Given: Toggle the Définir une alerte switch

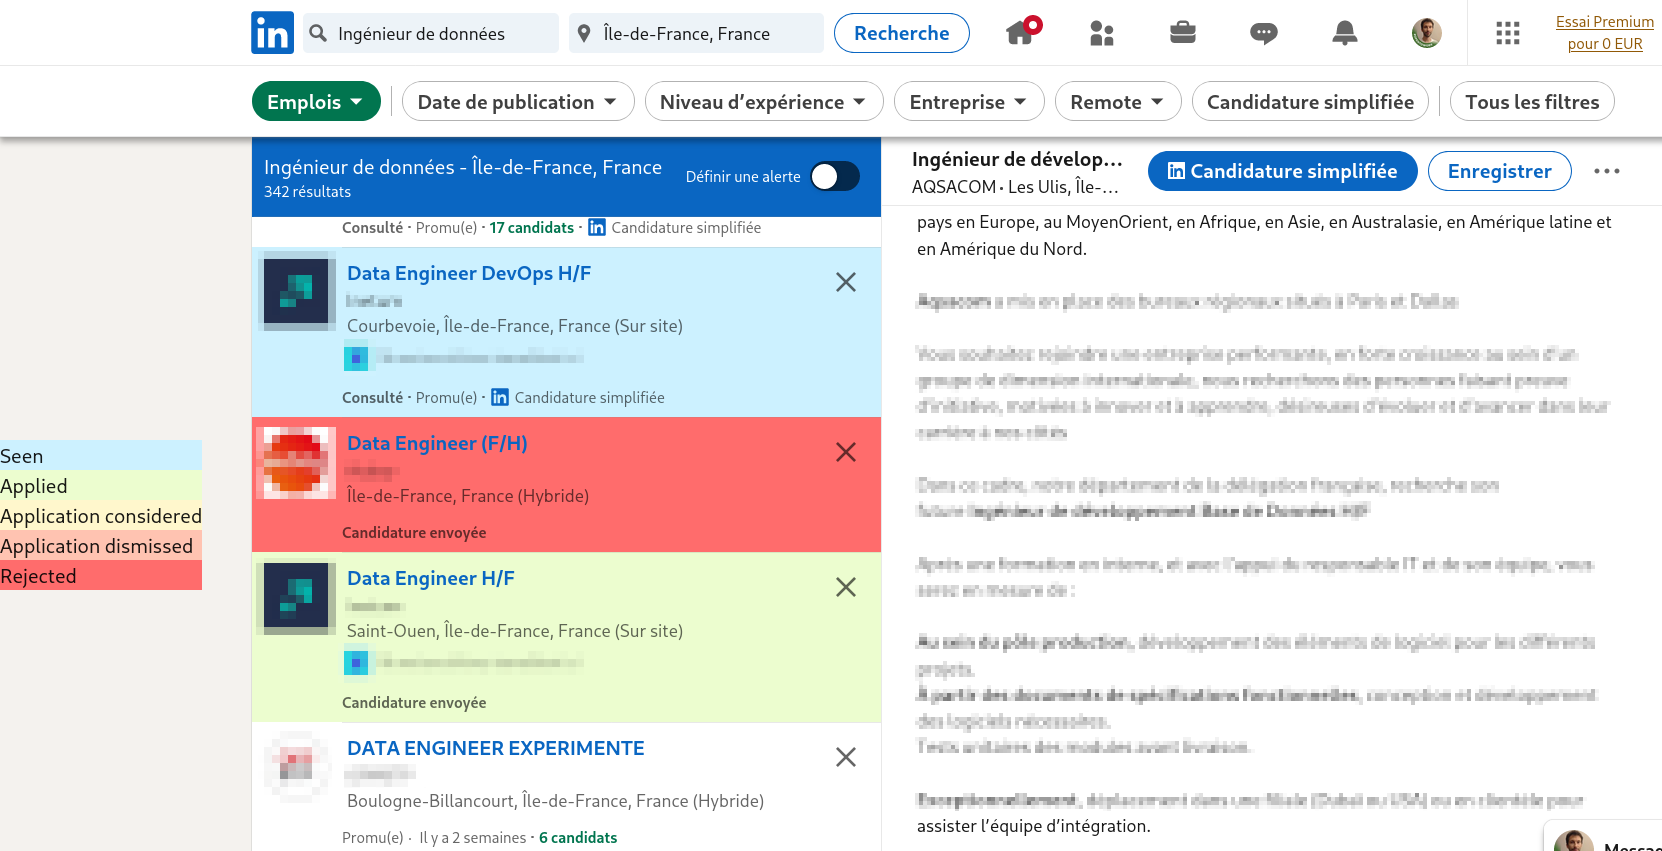Looking at the screenshot, I should [834, 177].
